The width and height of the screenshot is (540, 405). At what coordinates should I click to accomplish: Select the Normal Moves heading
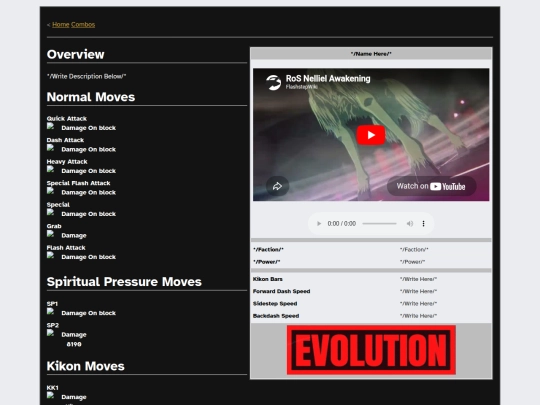point(91,97)
